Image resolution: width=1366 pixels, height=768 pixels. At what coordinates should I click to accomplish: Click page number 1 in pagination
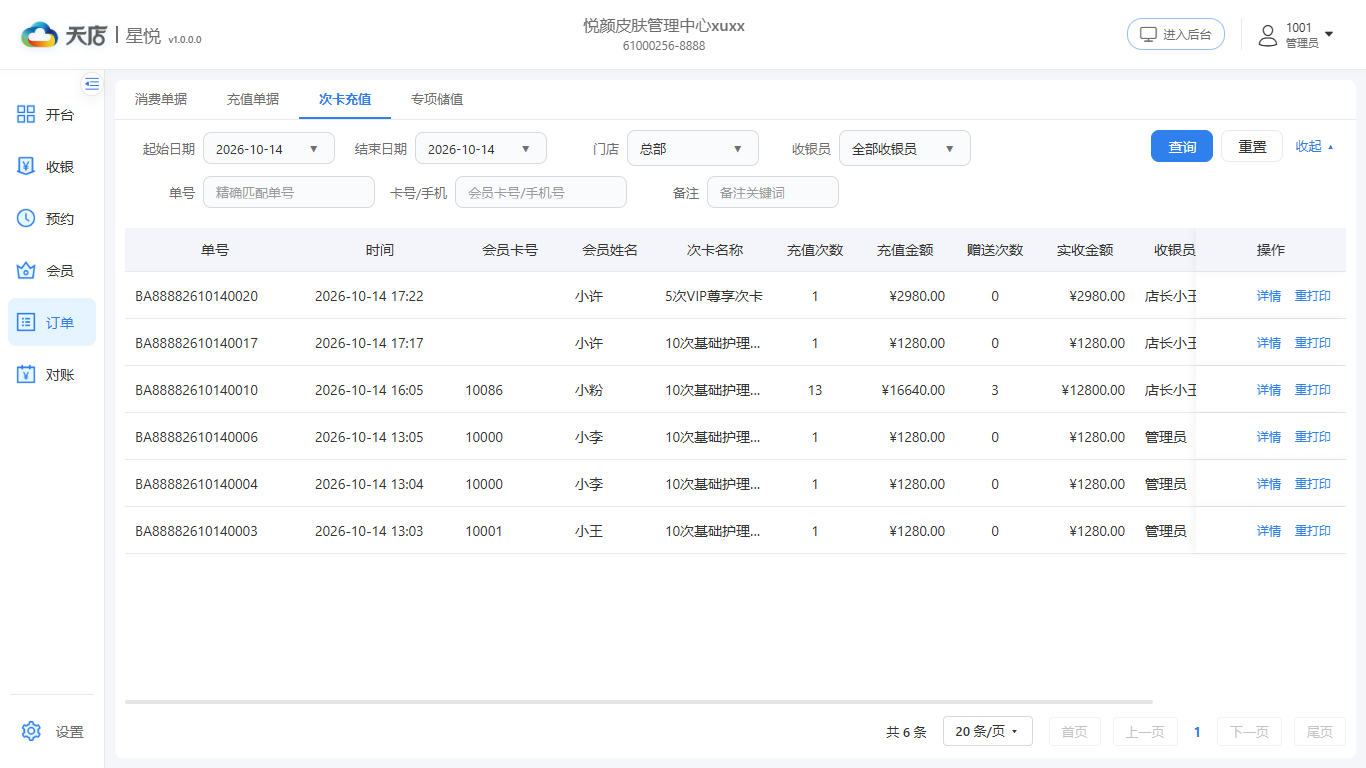(x=1197, y=732)
